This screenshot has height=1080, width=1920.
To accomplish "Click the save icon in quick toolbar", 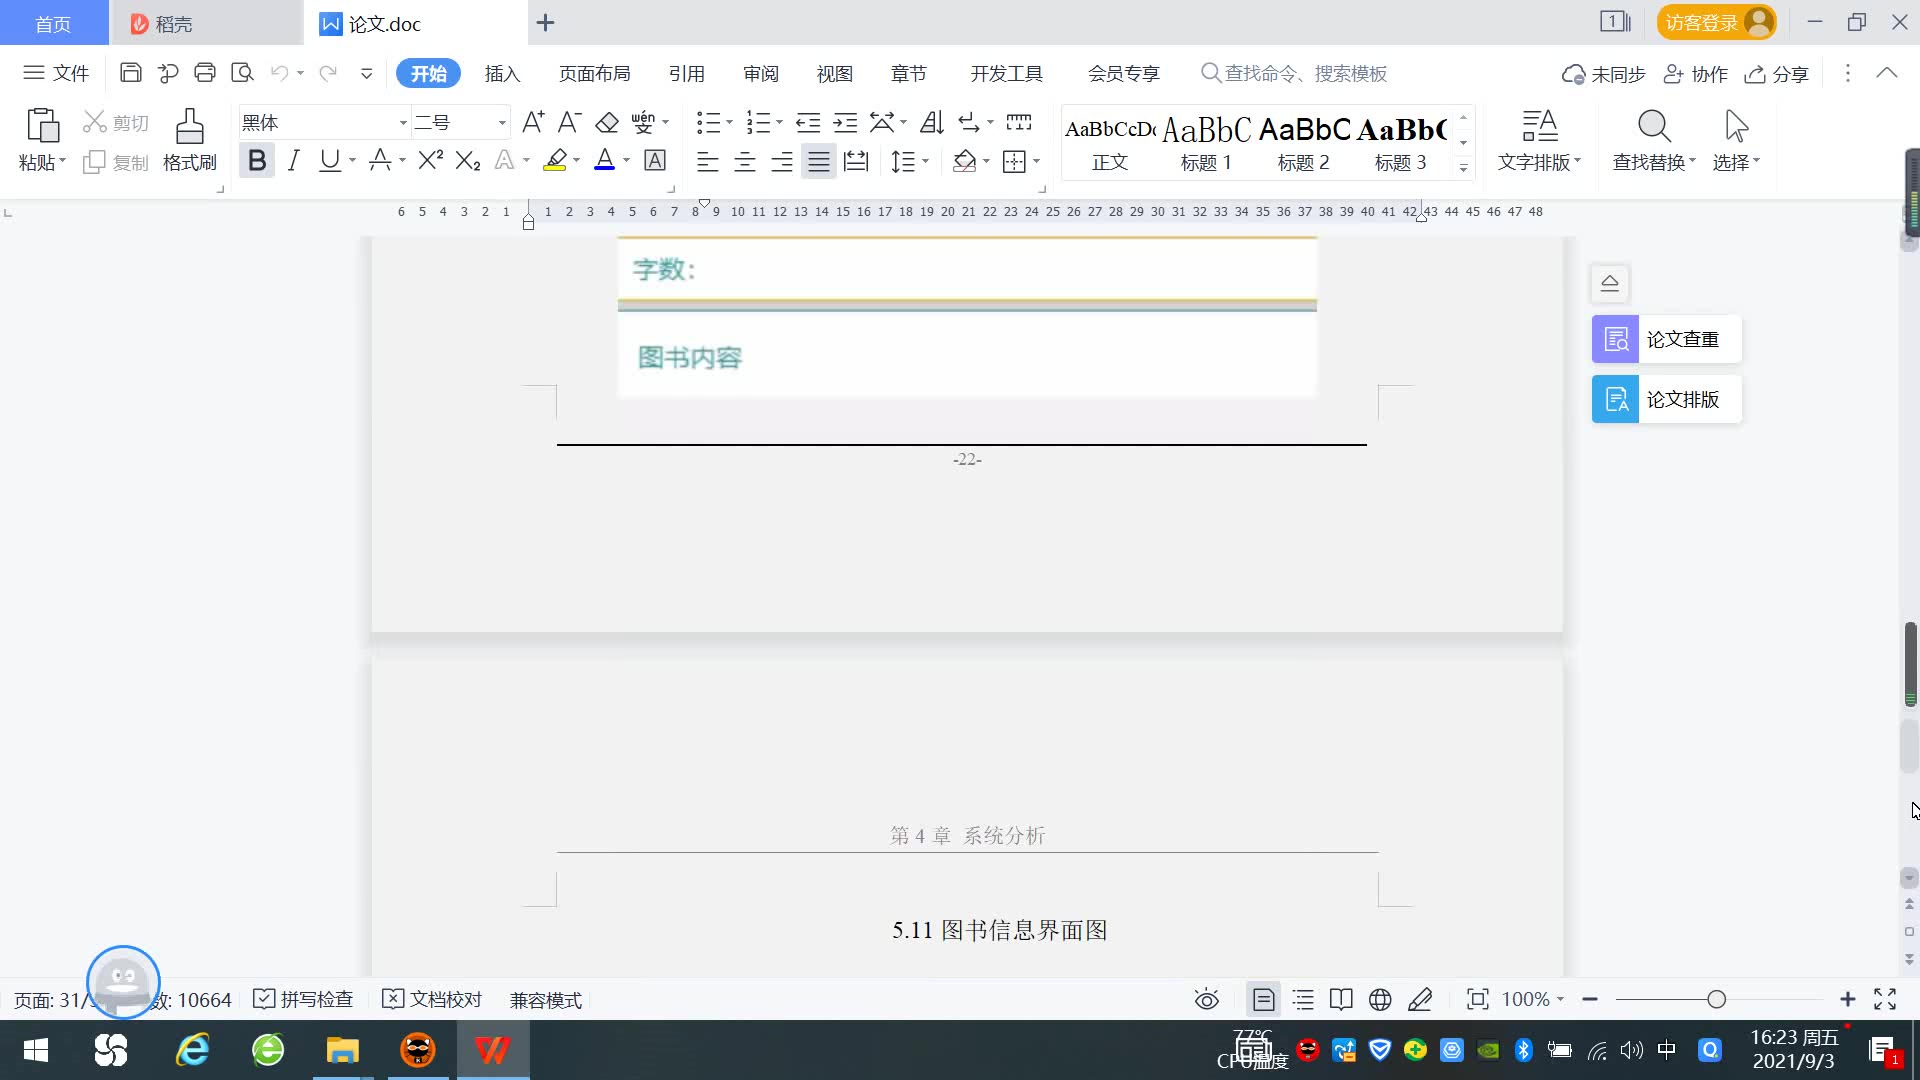I will 130,73.
